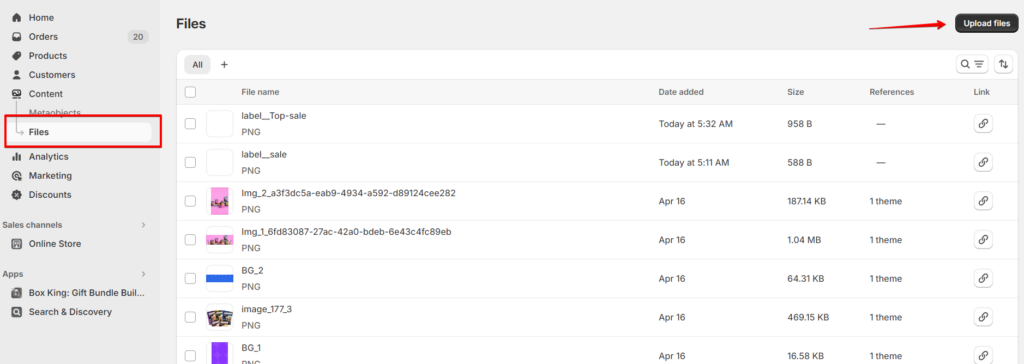
Task: Click the Online Store icon
Action: (x=17, y=244)
